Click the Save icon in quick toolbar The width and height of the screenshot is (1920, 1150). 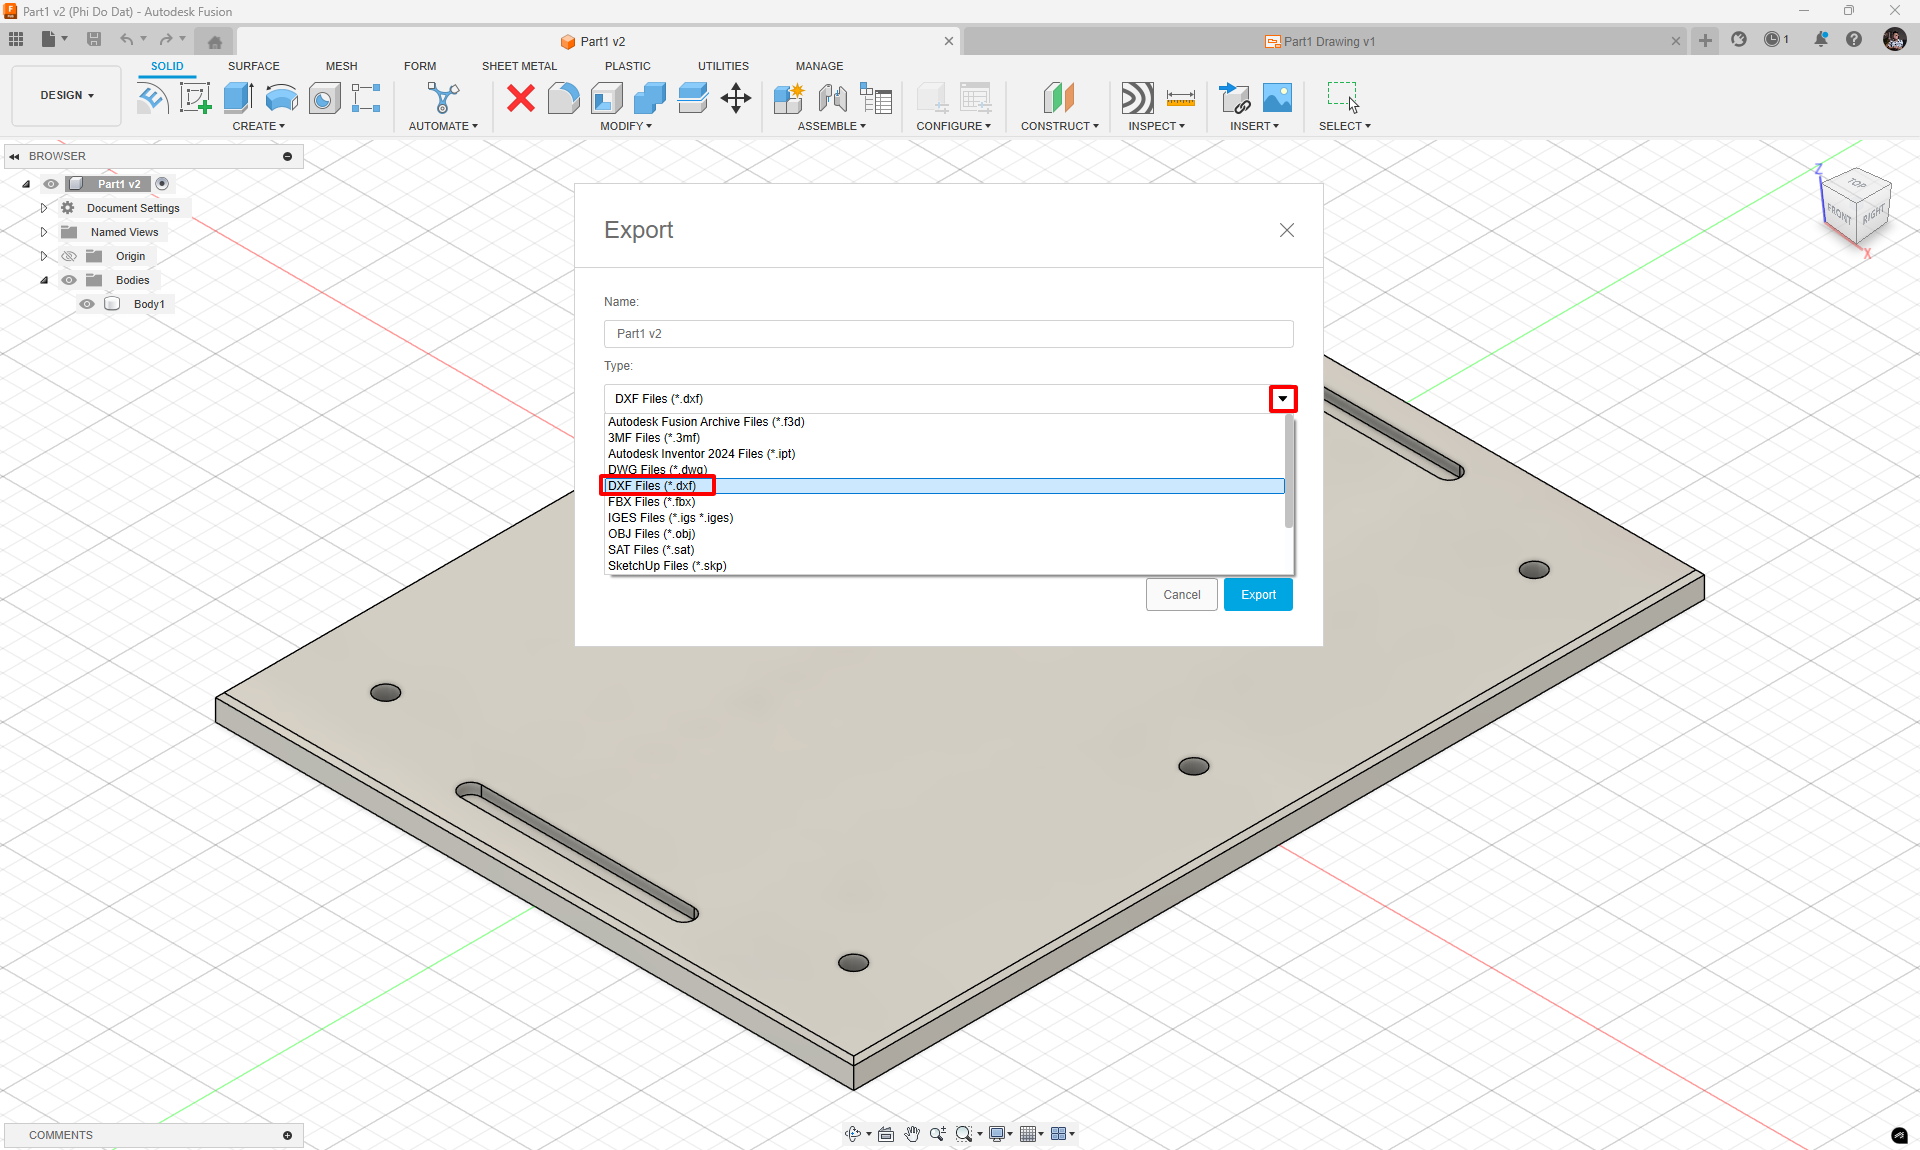click(94, 39)
